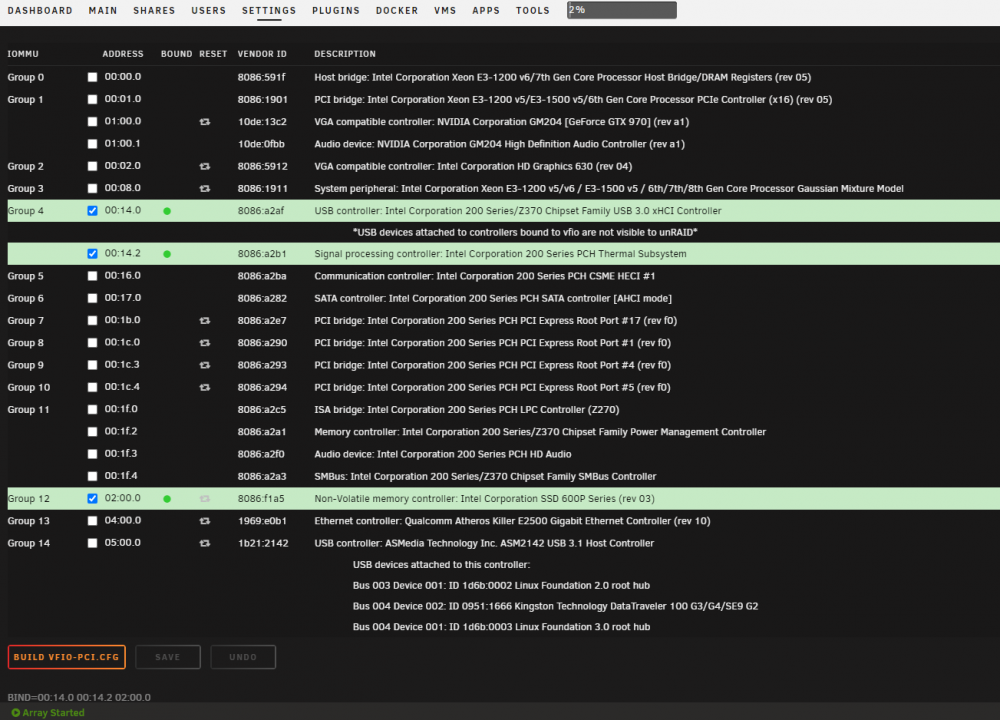Uncheck the USB controller 00:14.0 checkbox

(x=92, y=211)
